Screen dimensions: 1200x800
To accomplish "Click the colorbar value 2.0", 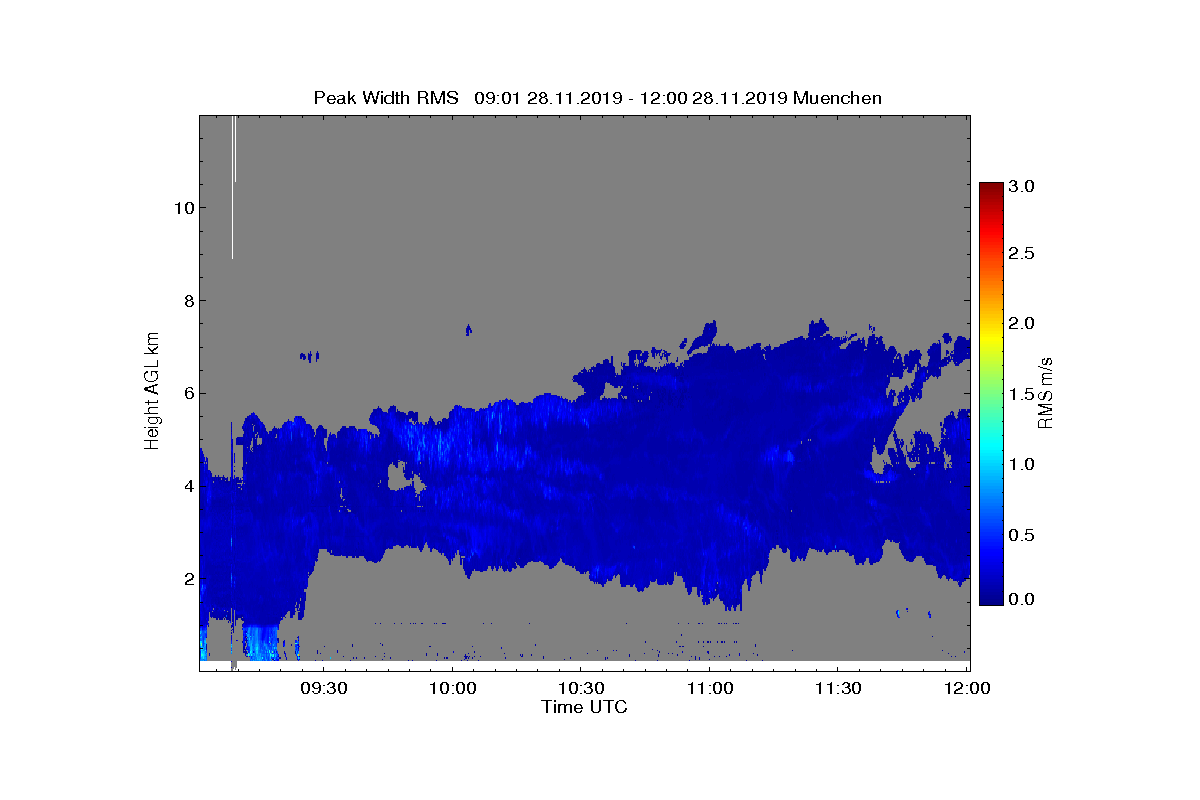I will 1022,323.
